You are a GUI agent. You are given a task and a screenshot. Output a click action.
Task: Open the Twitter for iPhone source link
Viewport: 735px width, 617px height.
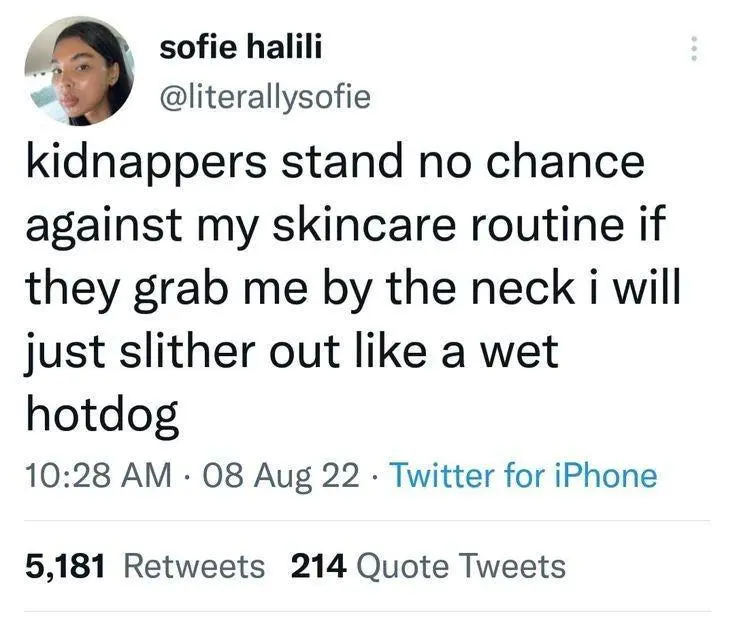pos(524,475)
